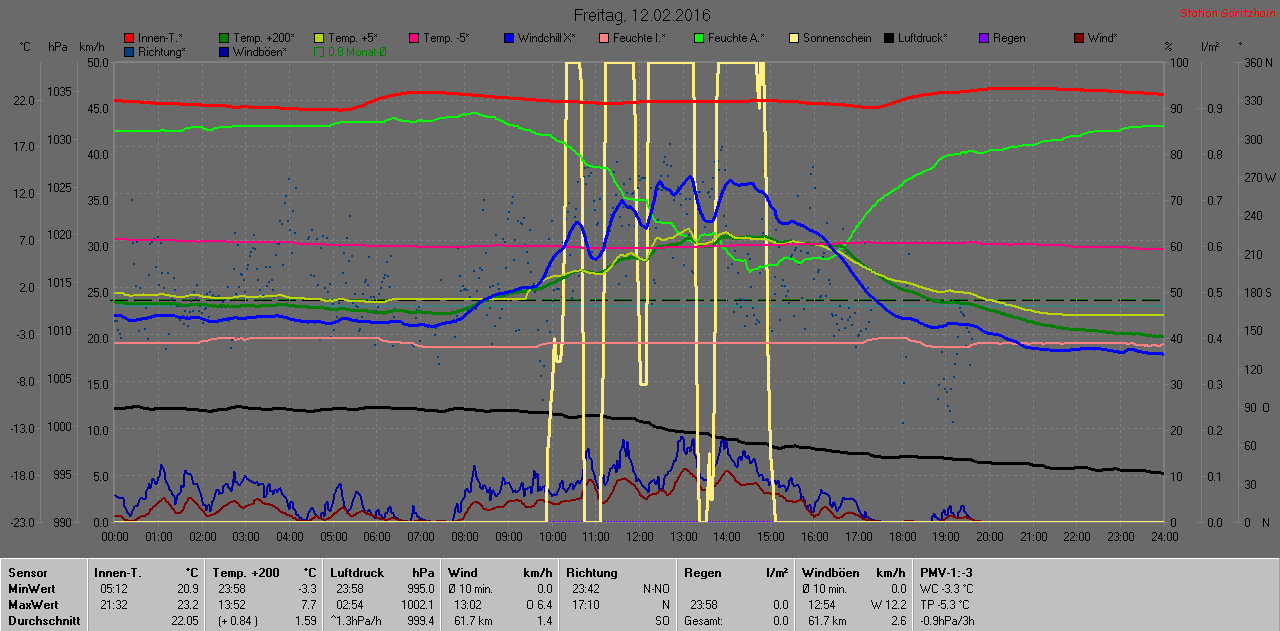Click the pink Temp. -5 legend icon
The image size is (1280, 631).
click(414, 38)
